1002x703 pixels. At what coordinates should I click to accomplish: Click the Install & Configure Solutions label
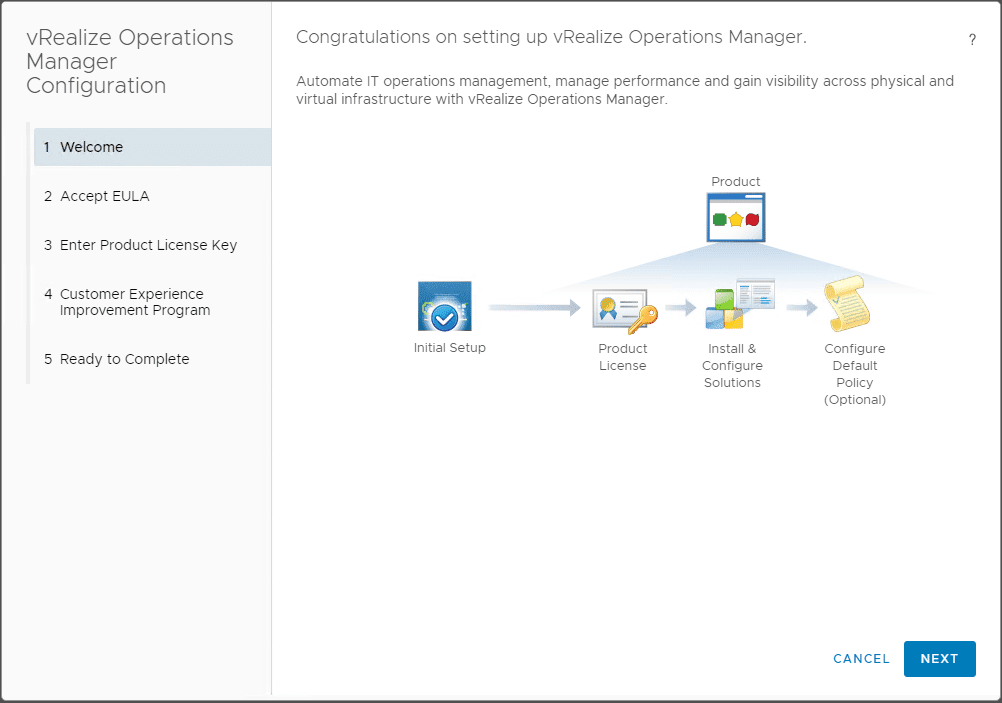[732, 365]
